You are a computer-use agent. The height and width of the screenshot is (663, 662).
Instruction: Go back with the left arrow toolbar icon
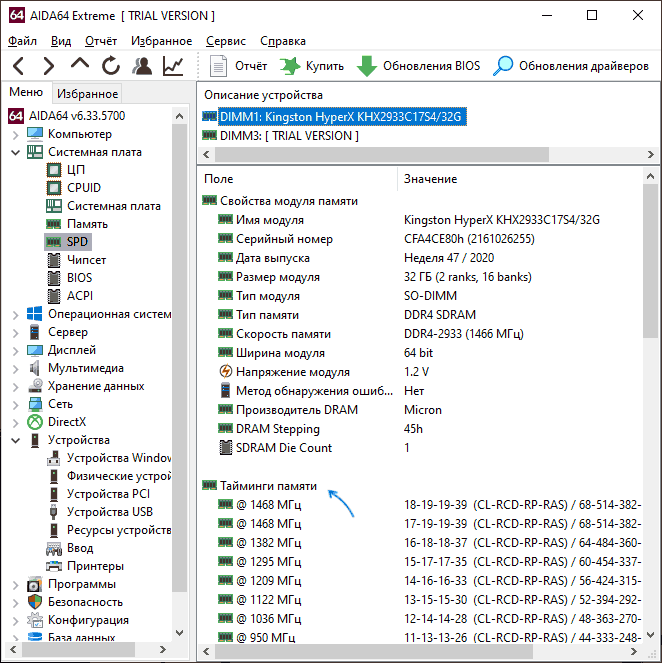point(18,66)
